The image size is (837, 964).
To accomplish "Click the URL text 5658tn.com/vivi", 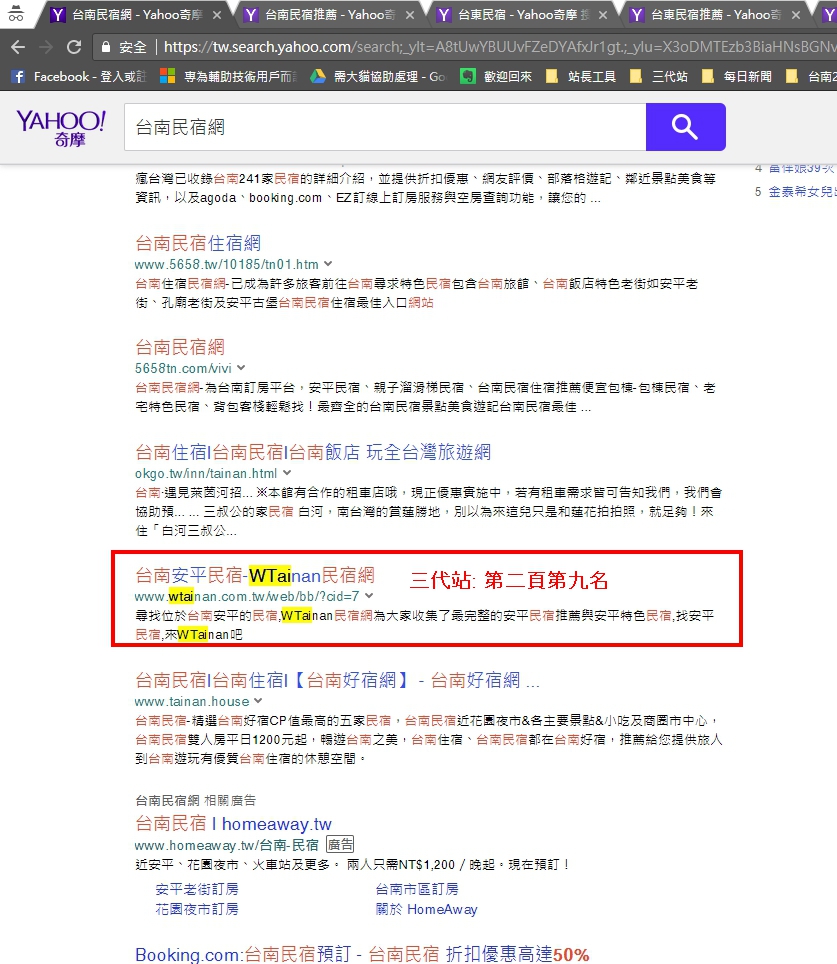I will coord(183,368).
